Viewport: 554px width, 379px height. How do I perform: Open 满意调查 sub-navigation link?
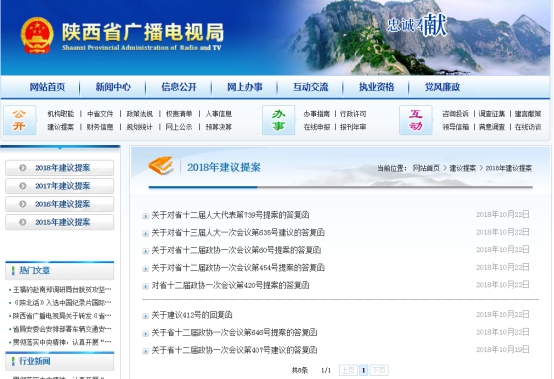[492, 127]
